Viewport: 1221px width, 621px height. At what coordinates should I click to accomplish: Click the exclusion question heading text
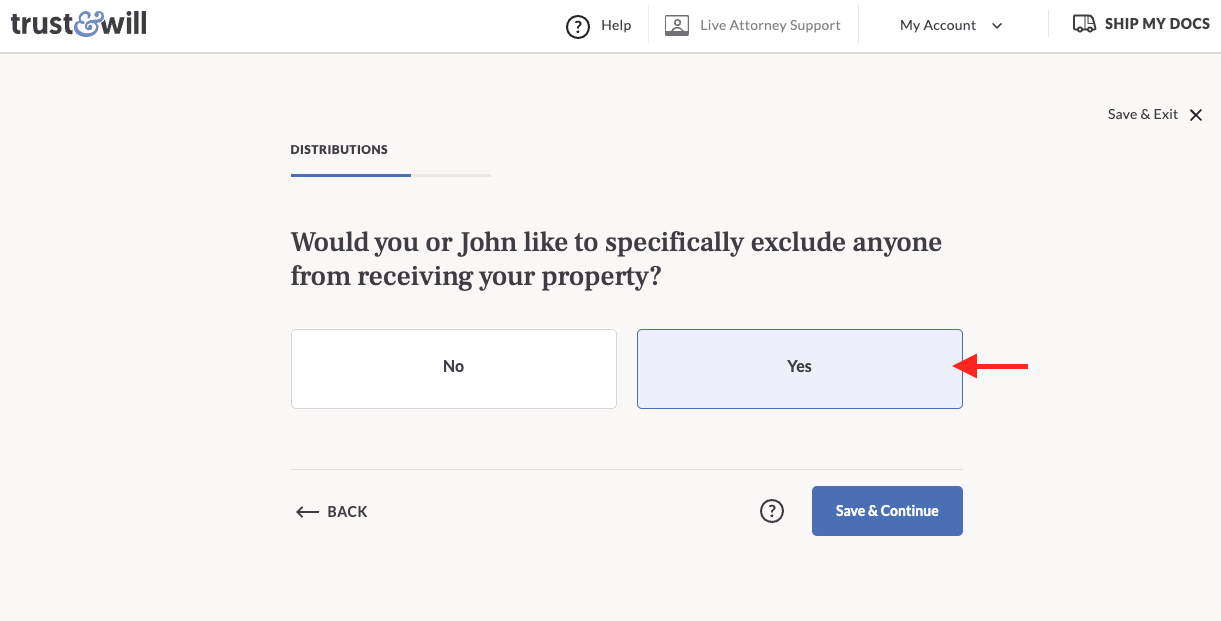616,259
